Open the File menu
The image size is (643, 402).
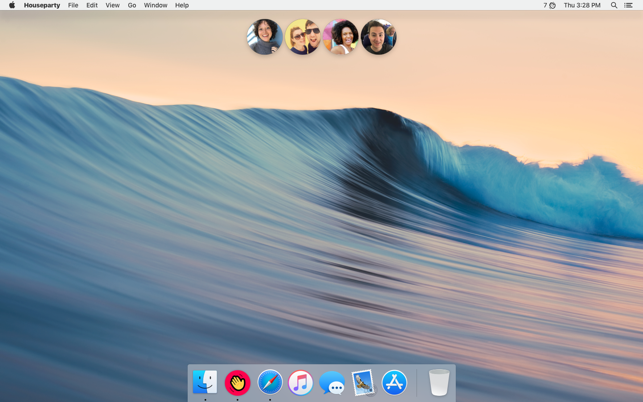tap(73, 5)
